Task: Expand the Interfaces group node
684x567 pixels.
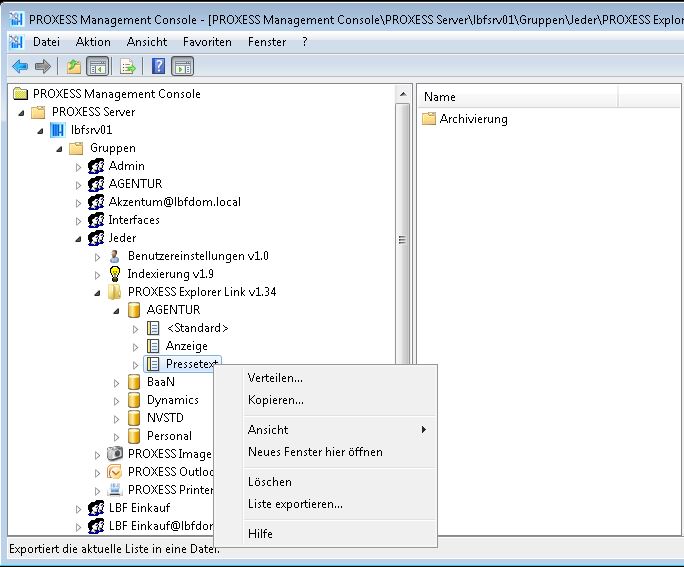Action: pyautogui.click(x=78, y=221)
